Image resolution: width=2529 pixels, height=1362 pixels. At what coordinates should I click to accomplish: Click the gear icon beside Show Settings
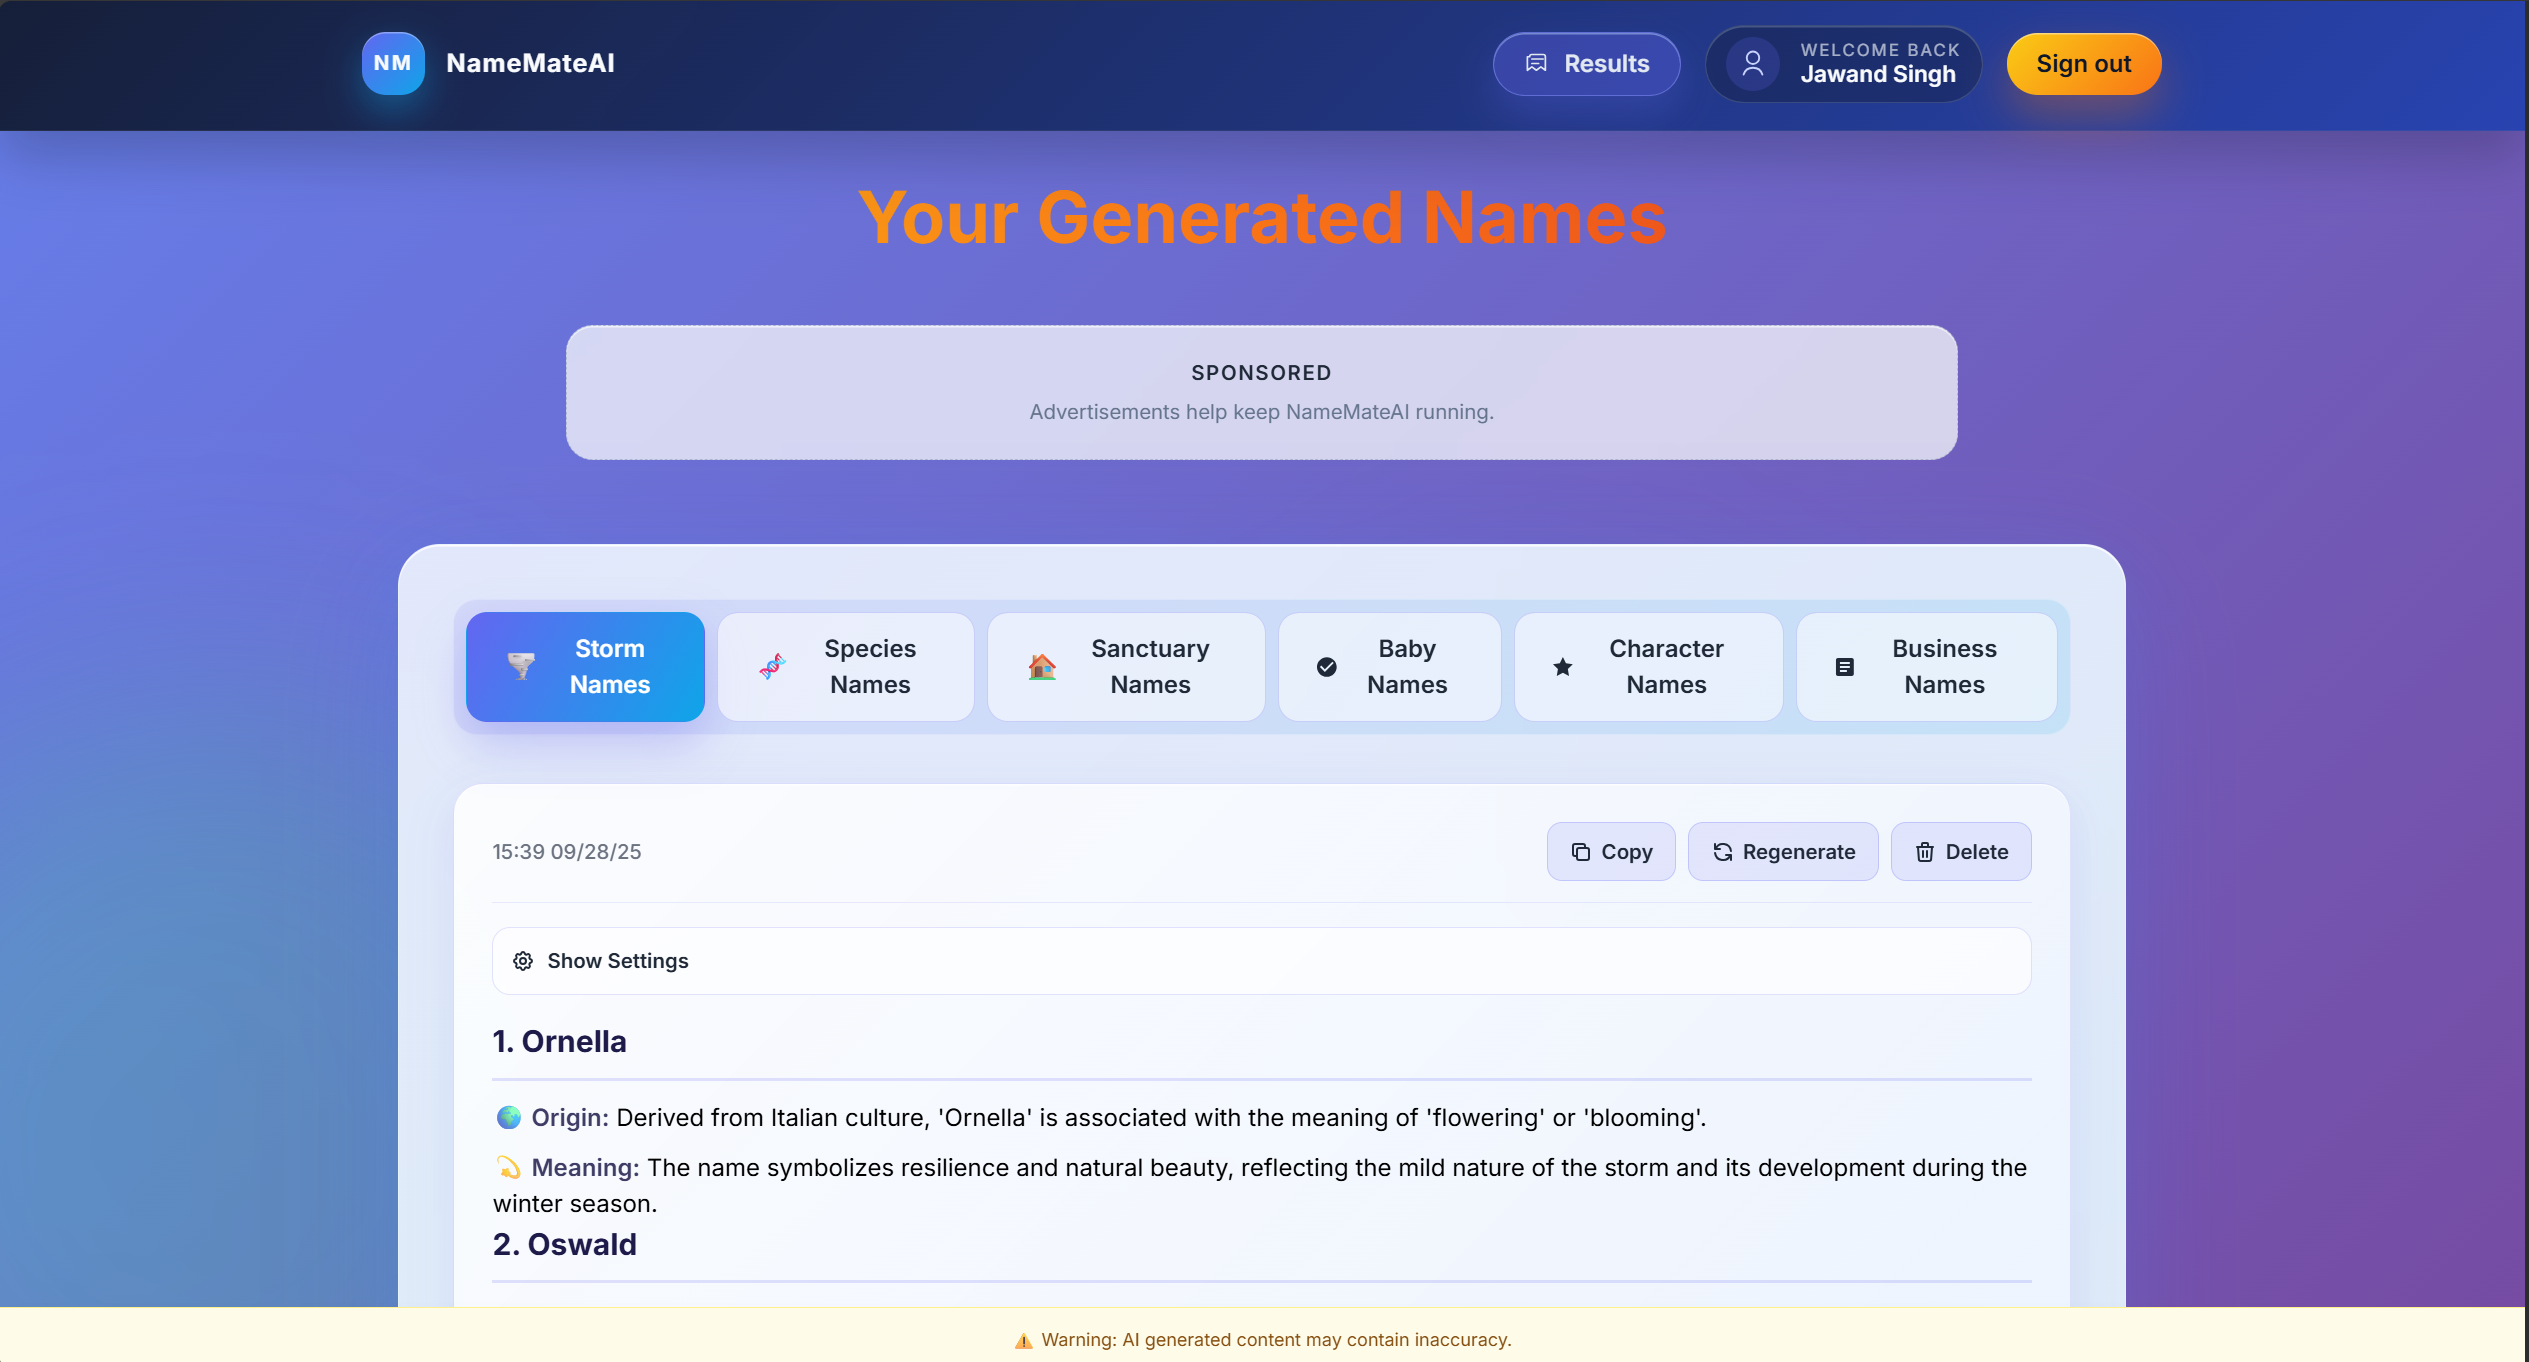point(523,961)
